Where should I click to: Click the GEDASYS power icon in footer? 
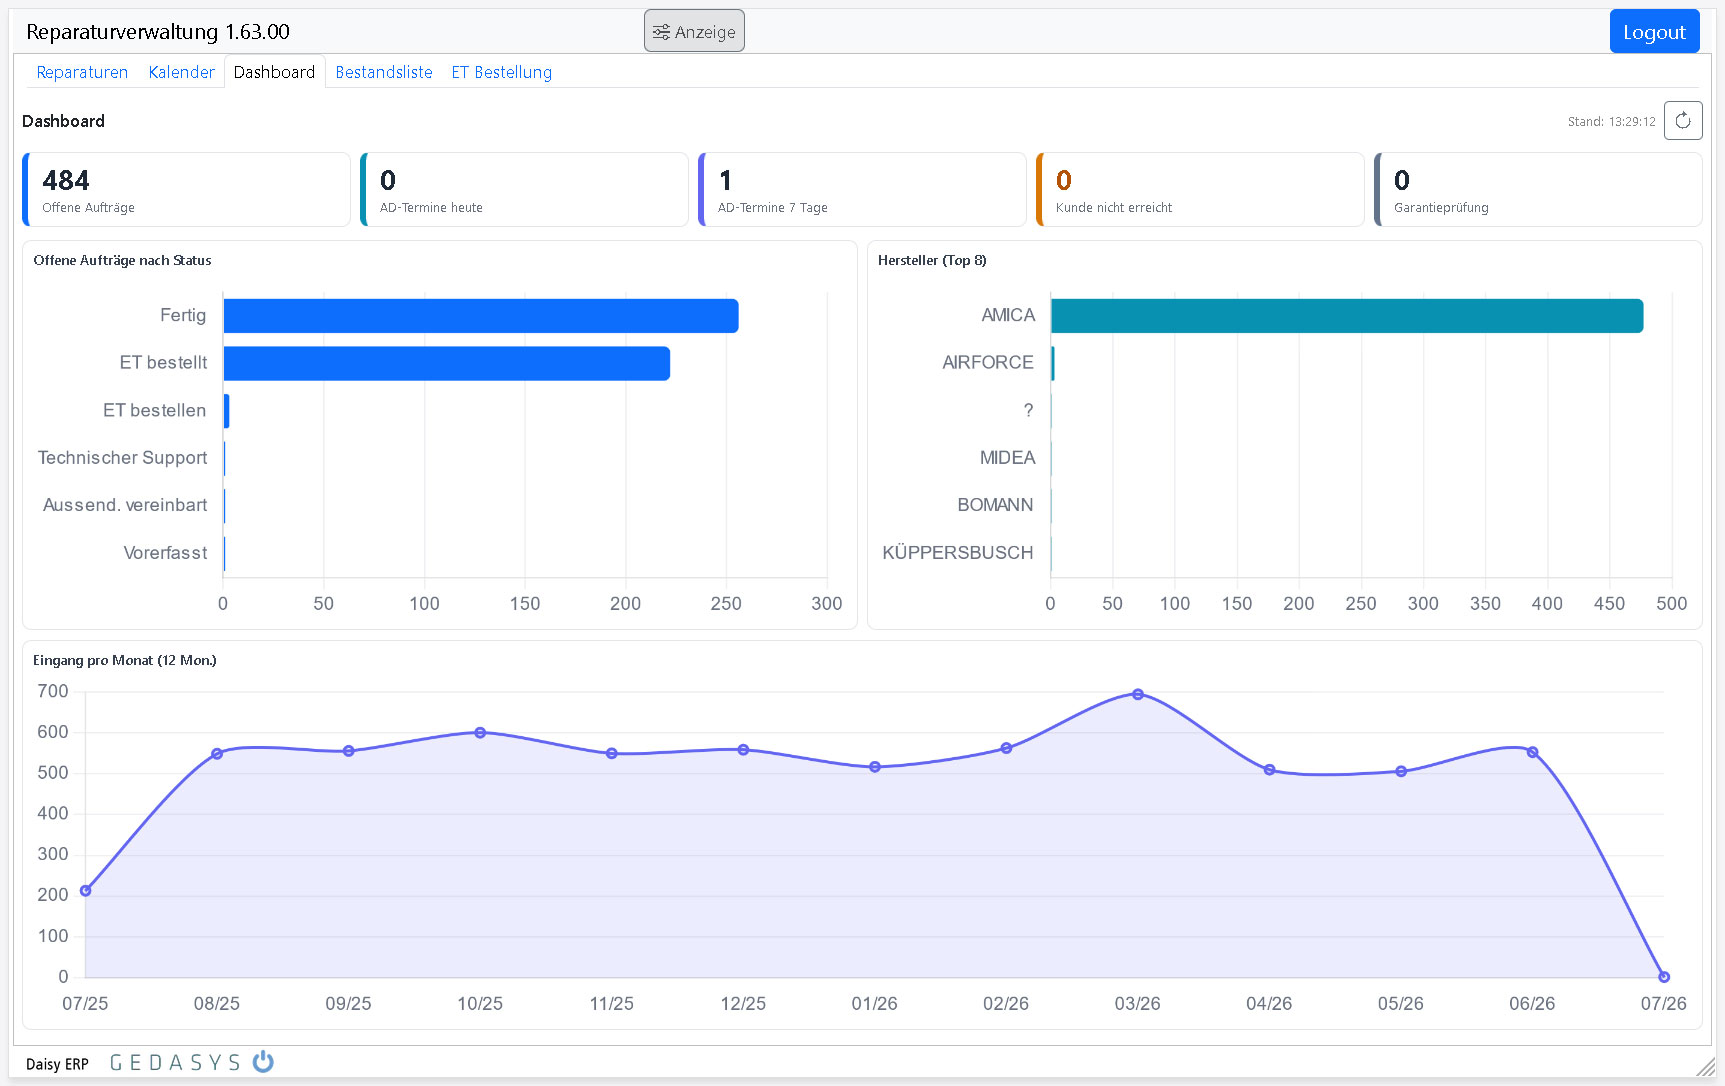[263, 1062]
